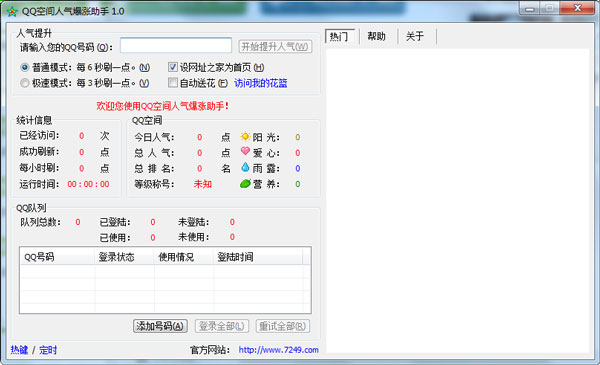Viewport: 600px width, 365px height.
Task: Click the 队列总数 label
Action: (40, 222)
